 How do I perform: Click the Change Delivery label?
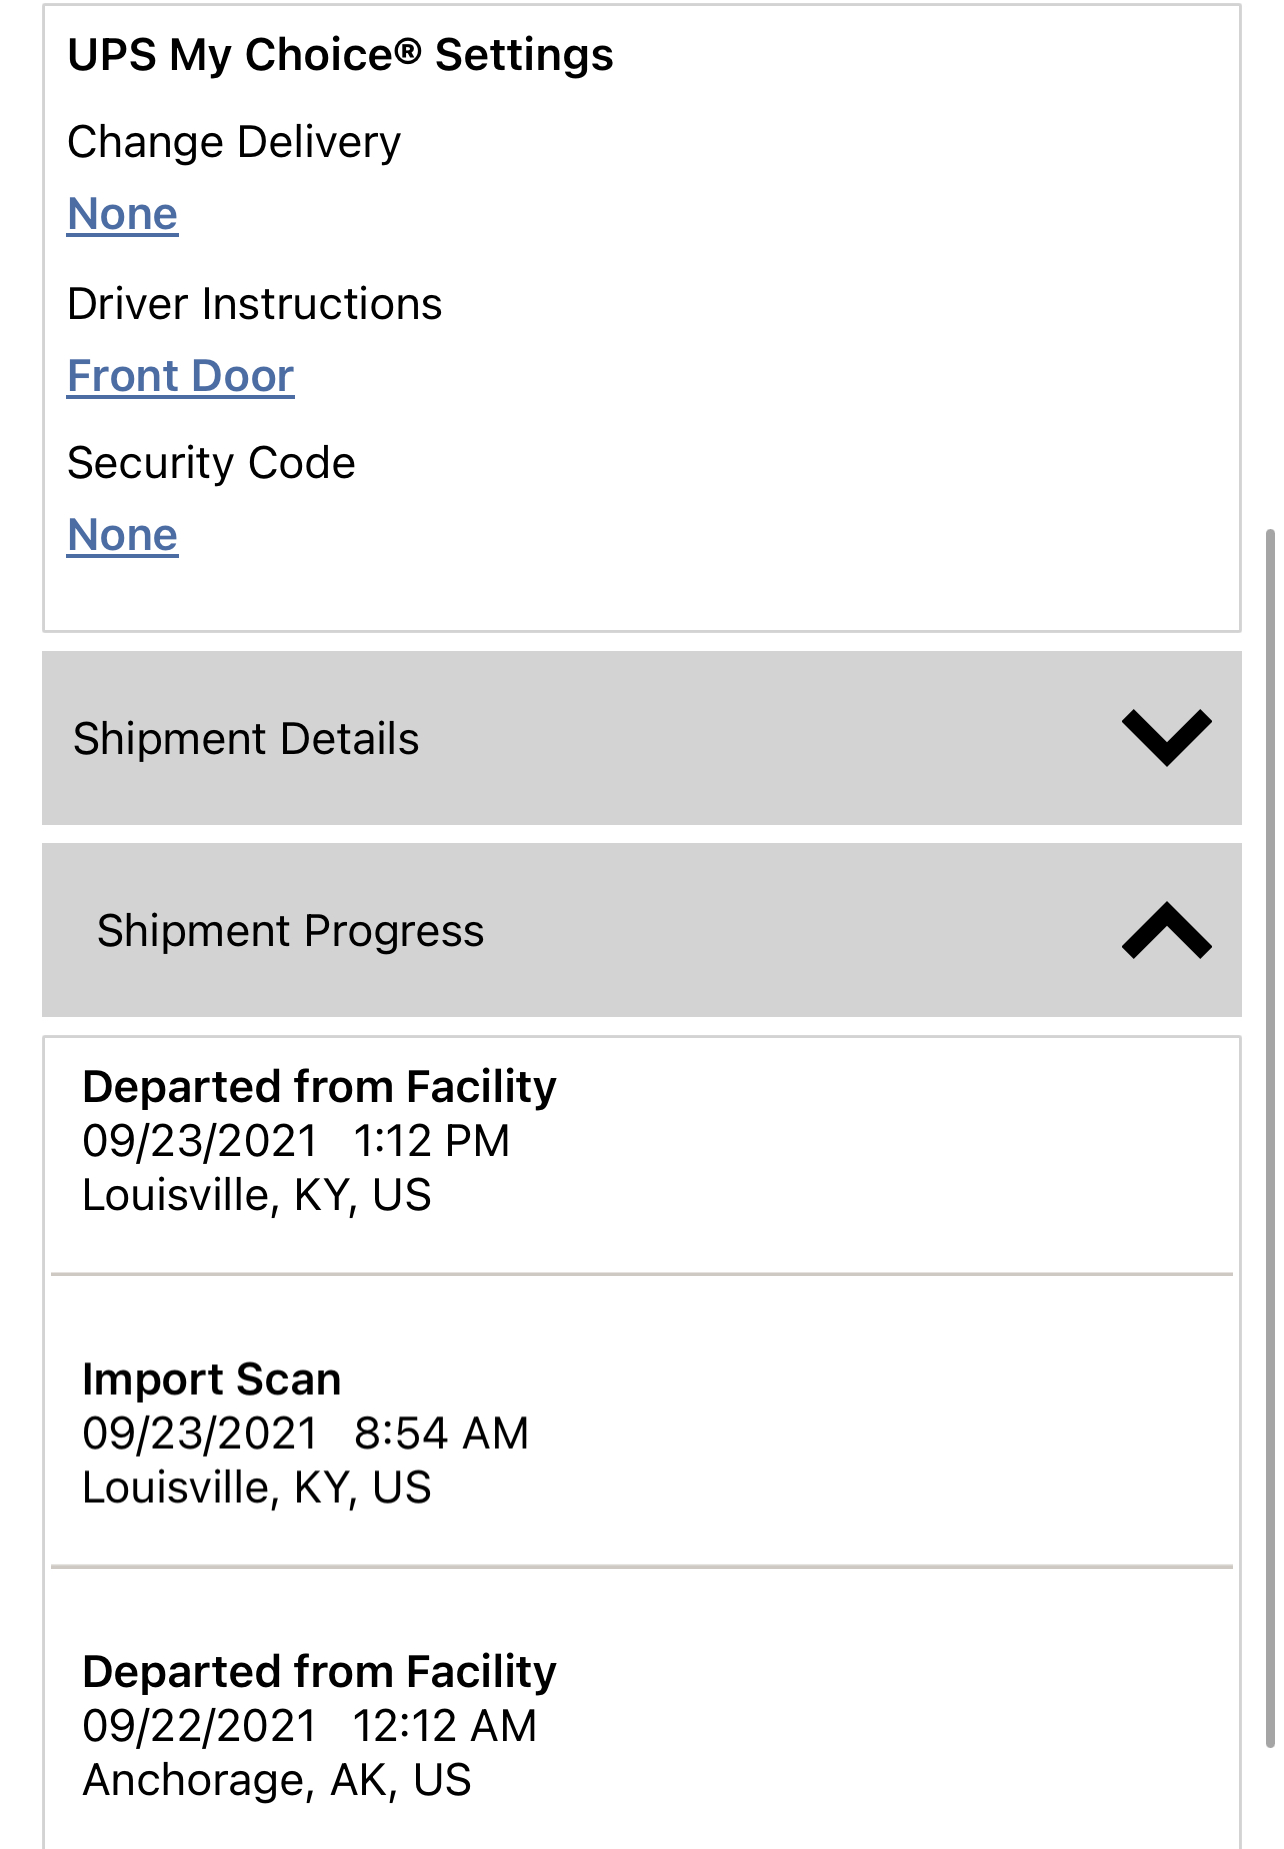click(x=234, y=142)
